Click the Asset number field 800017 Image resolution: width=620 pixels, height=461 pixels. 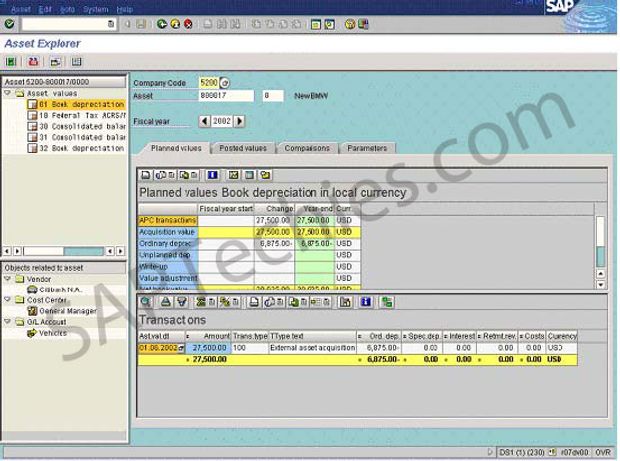point(226,96)
